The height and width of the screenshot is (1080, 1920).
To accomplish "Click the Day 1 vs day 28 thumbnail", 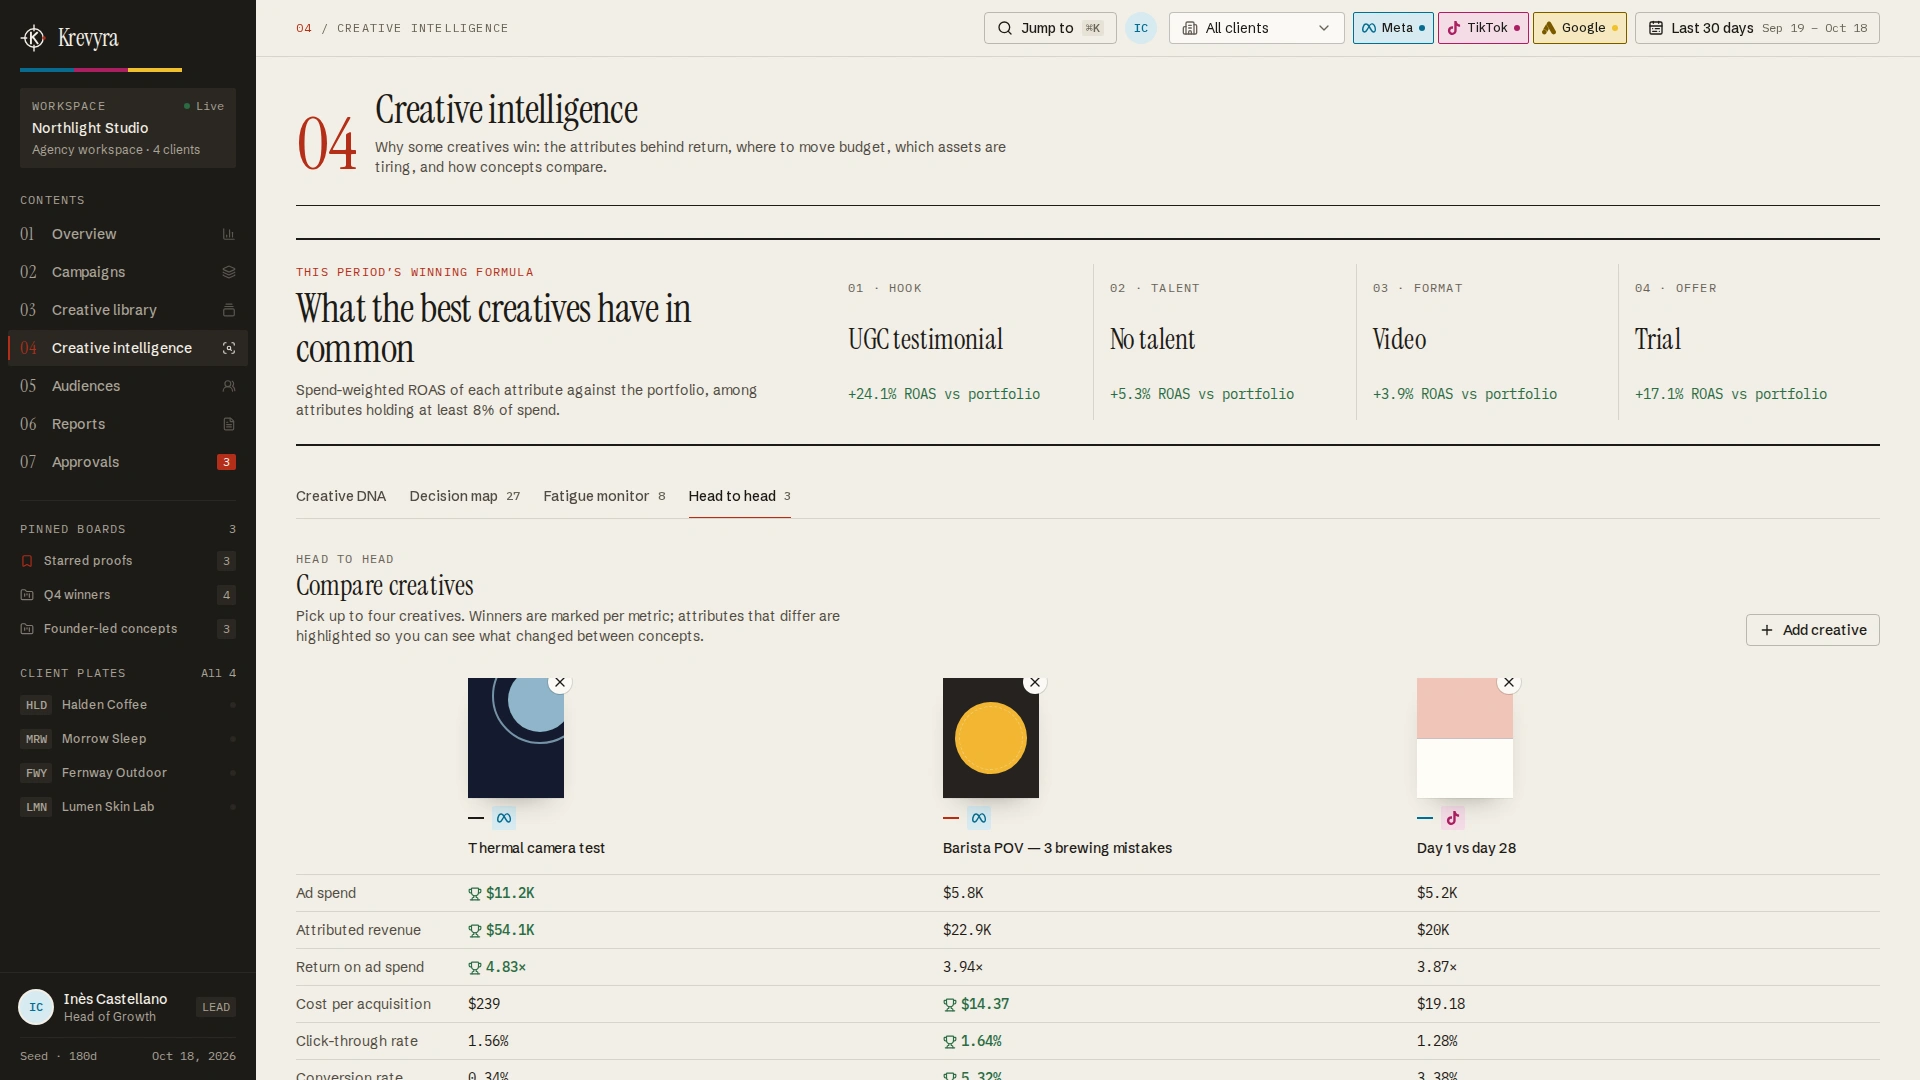I will point(1465,738).
